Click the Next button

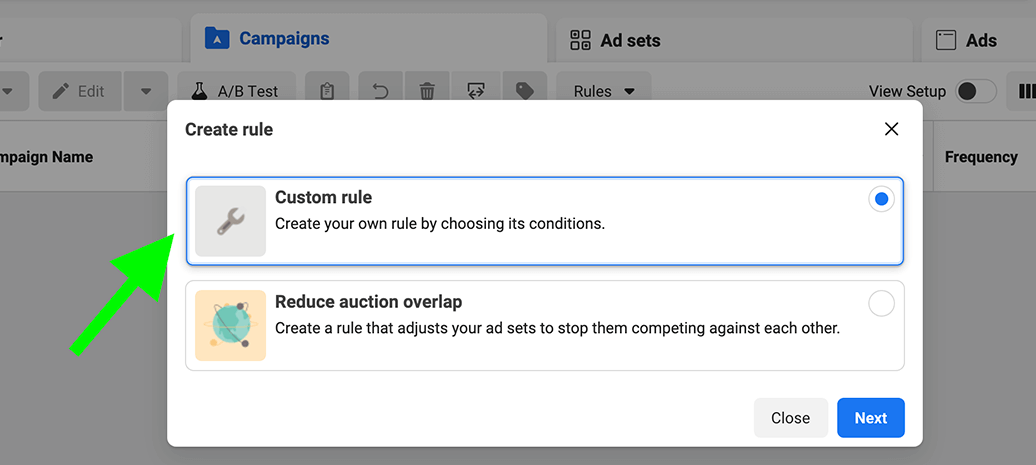tap(870, 418)
